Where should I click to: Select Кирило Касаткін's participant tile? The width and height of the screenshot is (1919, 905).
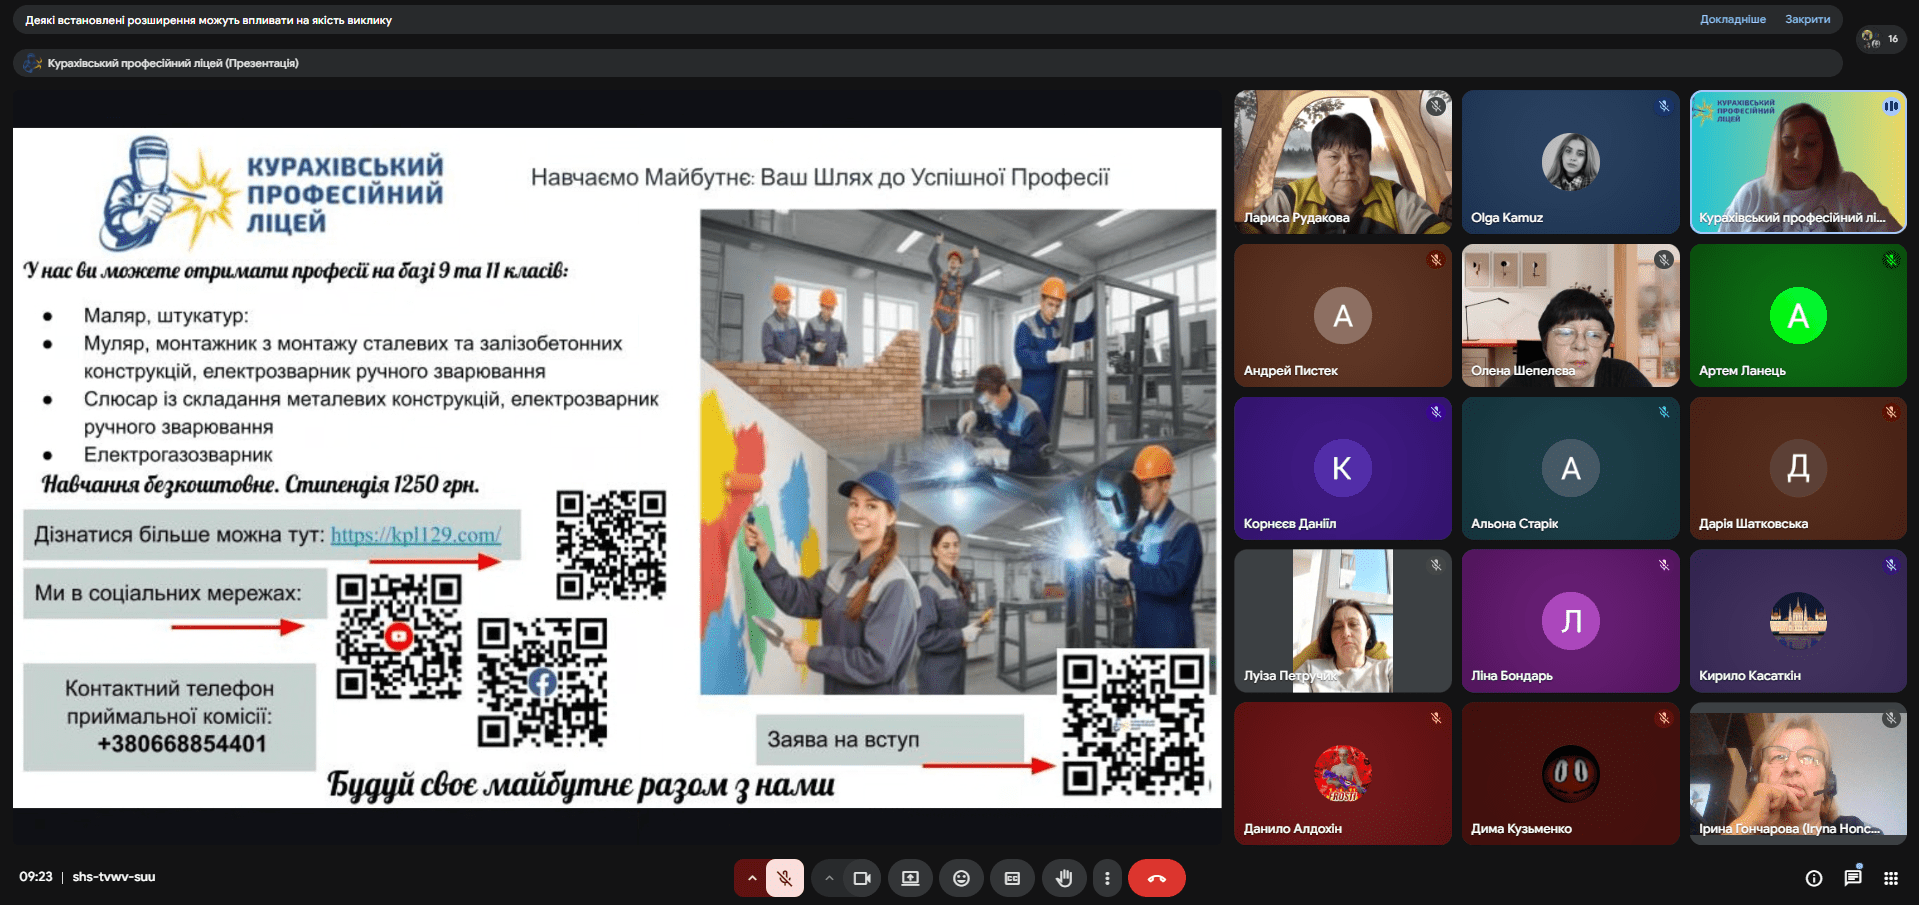(x=1798, y=621)
